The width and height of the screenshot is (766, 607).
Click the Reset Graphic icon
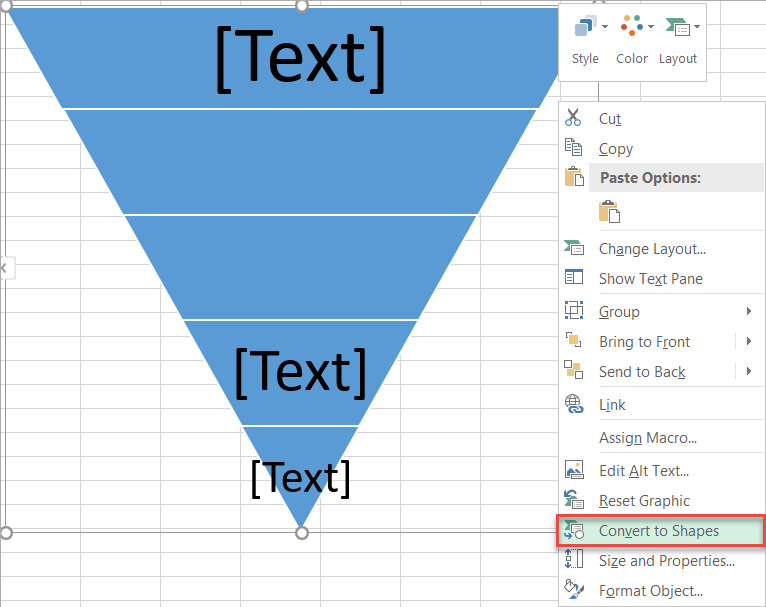pos(574,500)
